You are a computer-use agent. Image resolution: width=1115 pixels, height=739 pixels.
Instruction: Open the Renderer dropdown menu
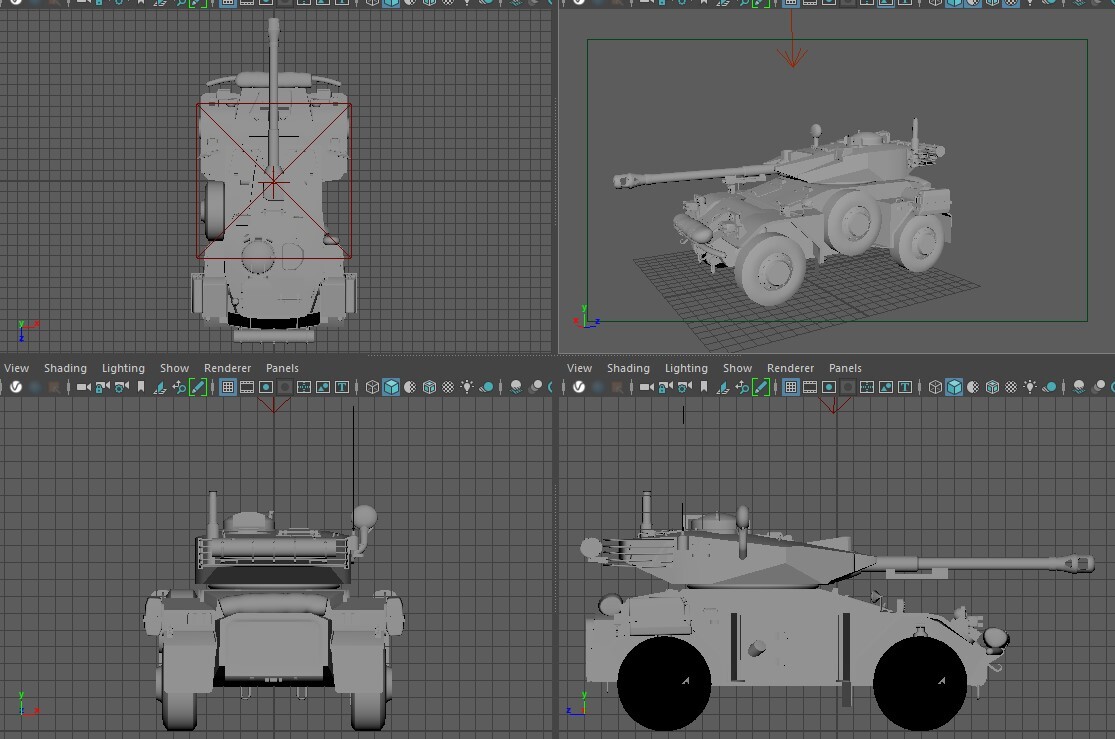227,368
